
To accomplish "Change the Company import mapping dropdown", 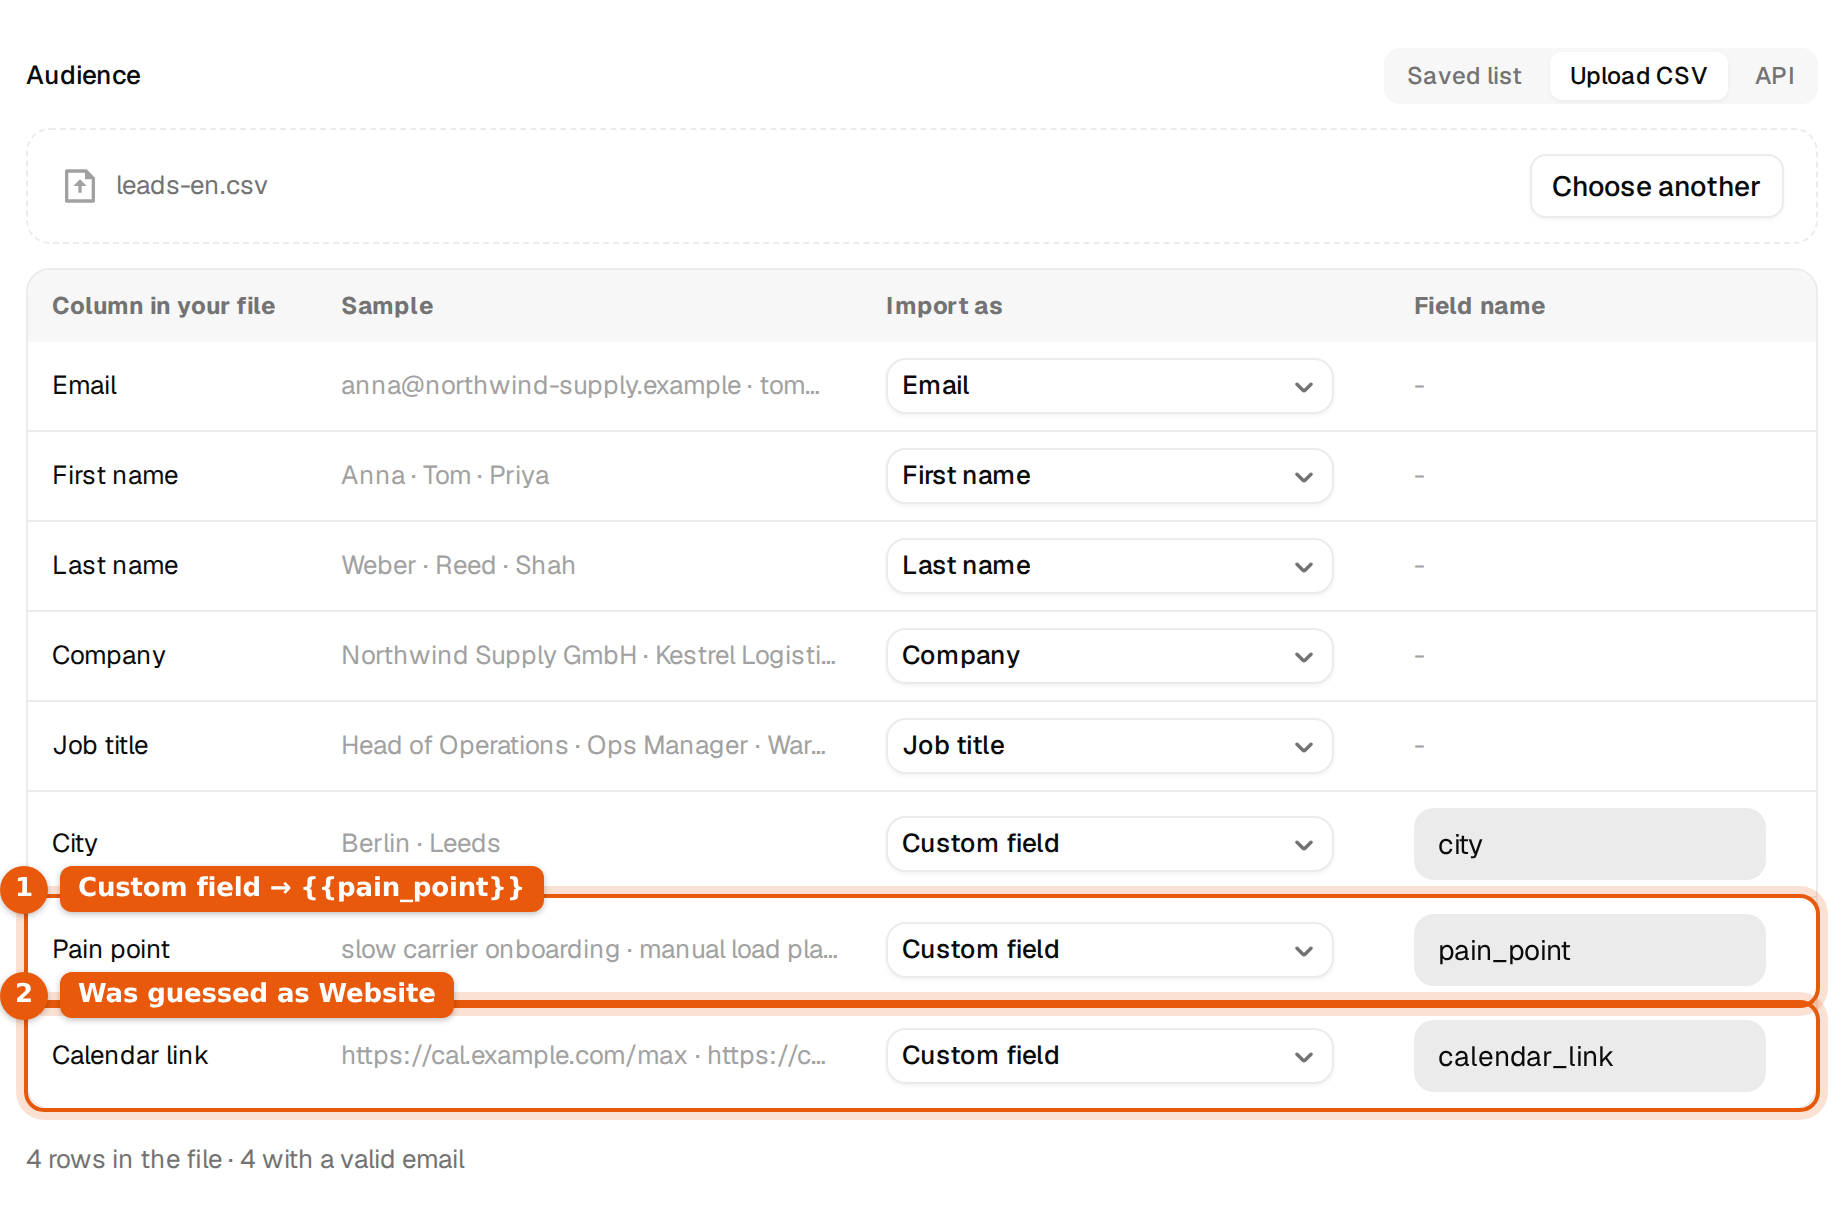I will coord(1109,656).
